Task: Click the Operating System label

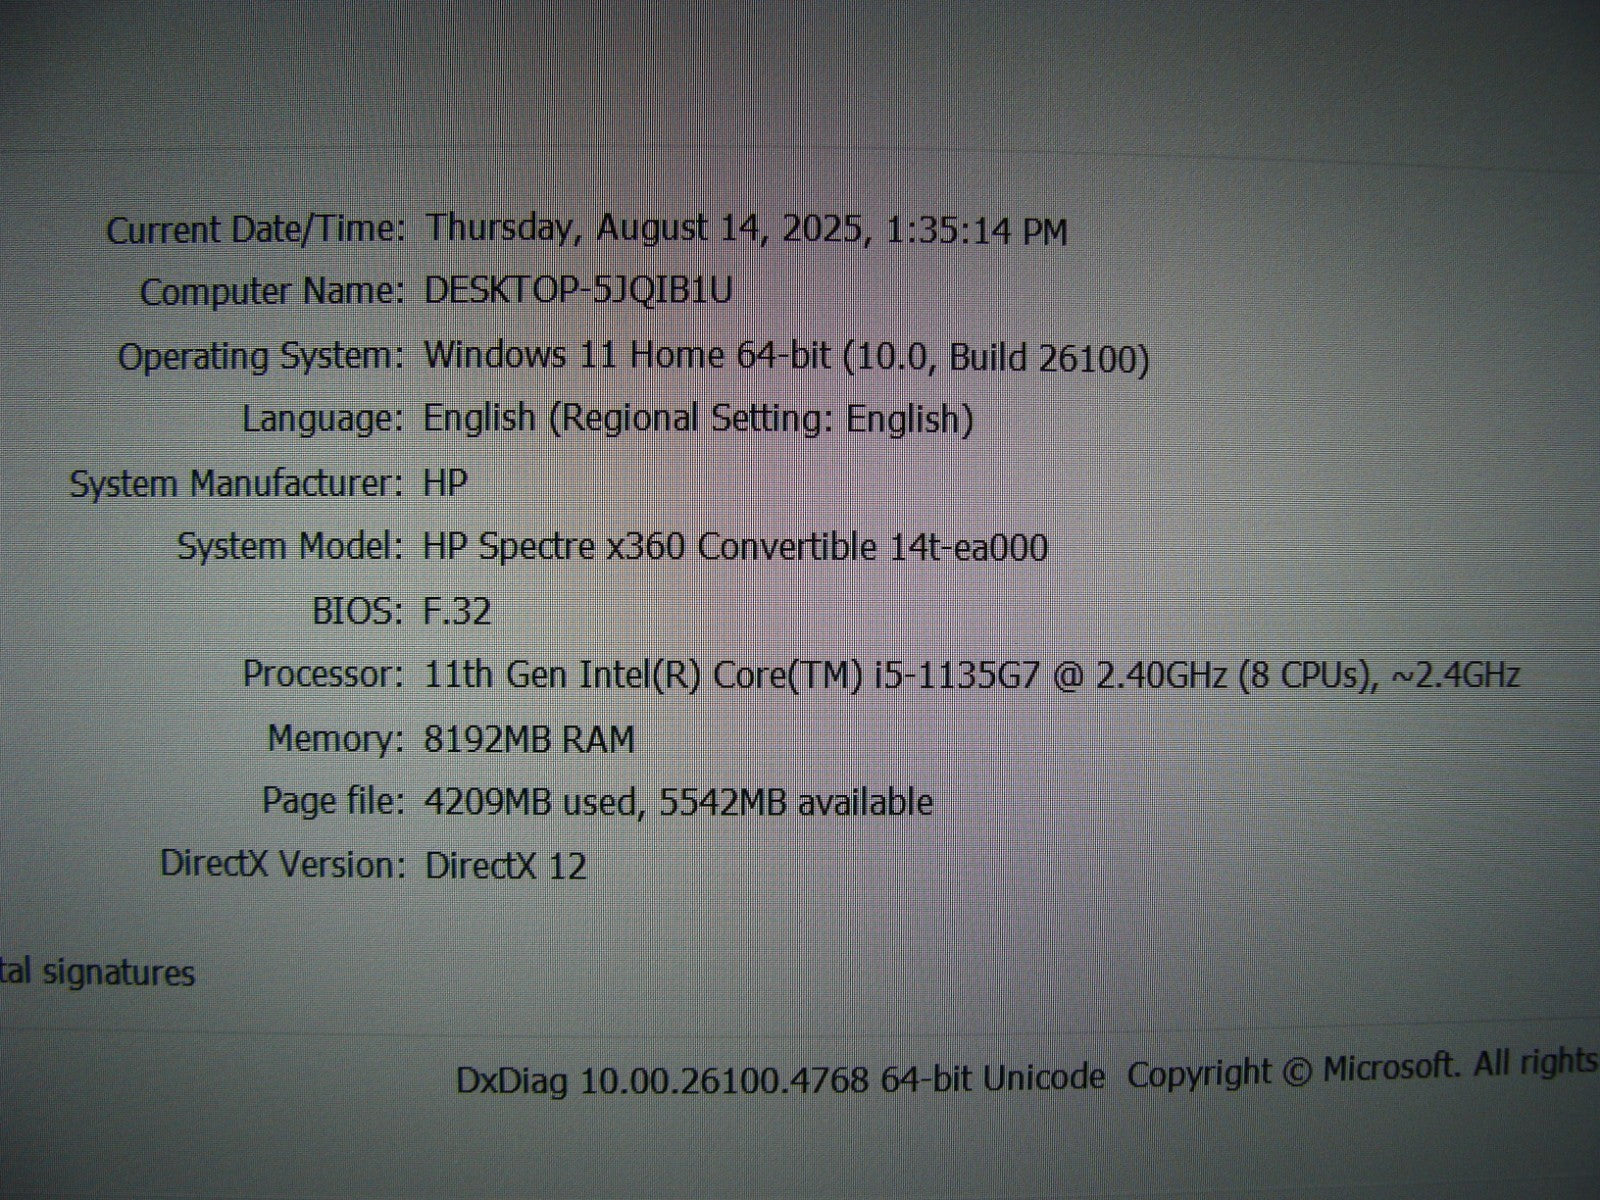Action: point(261,356)
